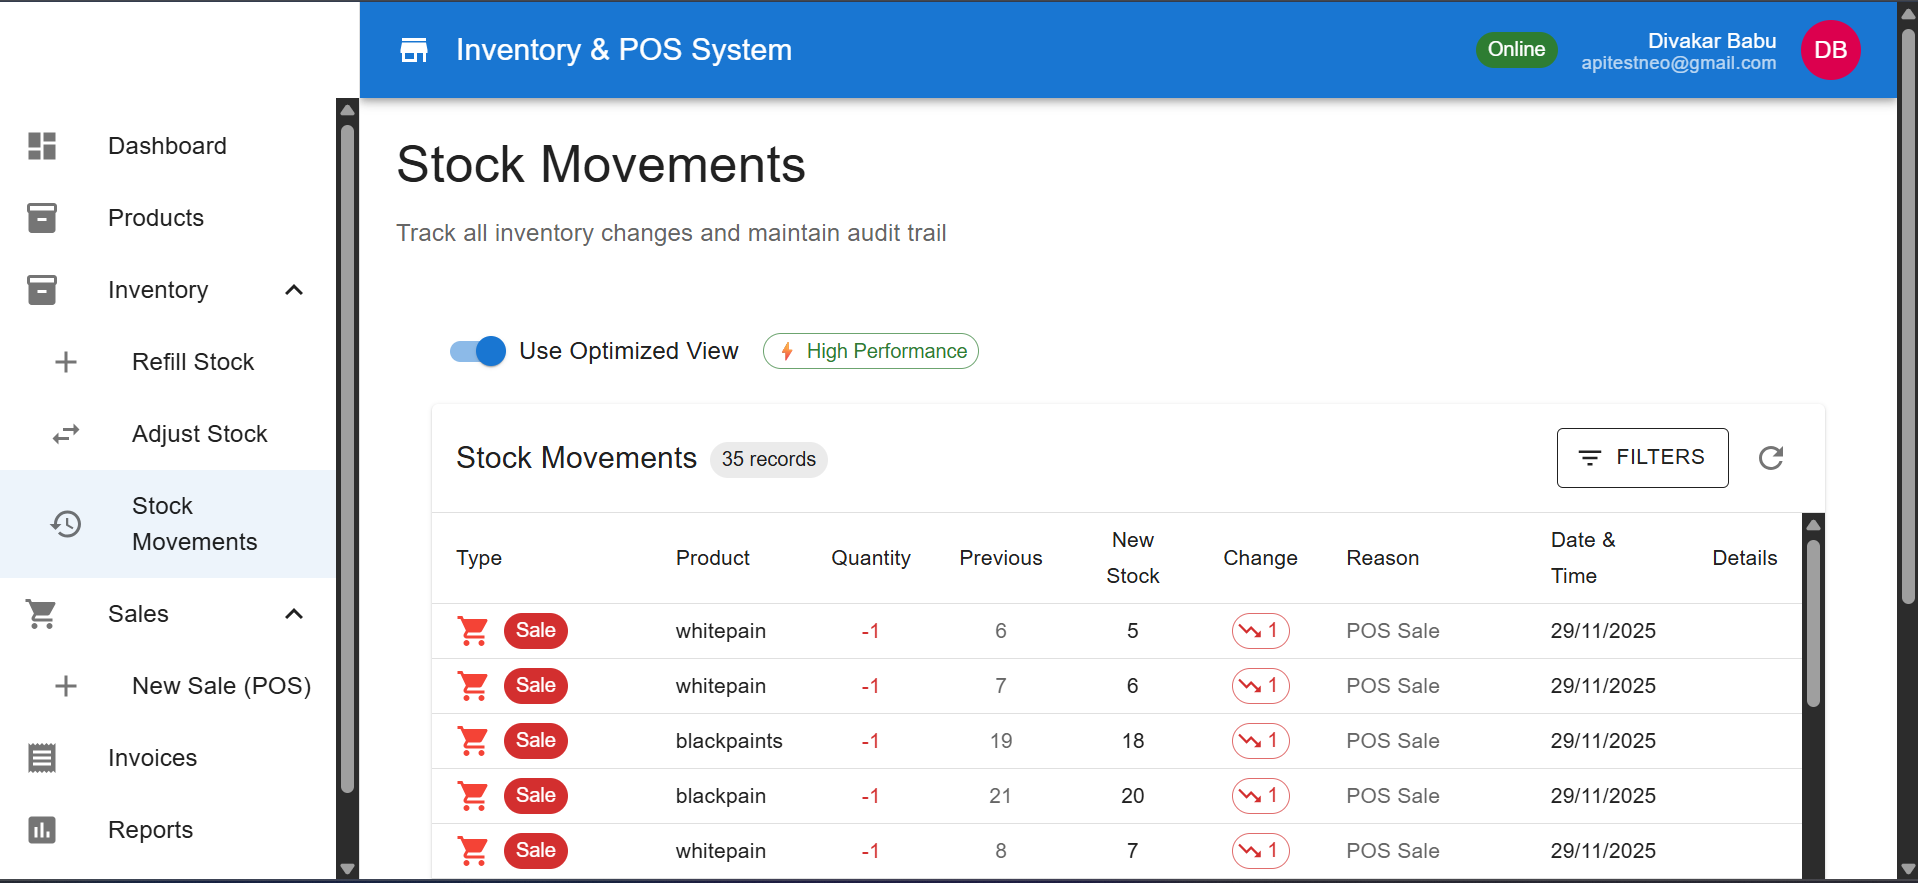Click the High Performance chip
Viewport: 1918px width, 883px height.
coord(870,351)
